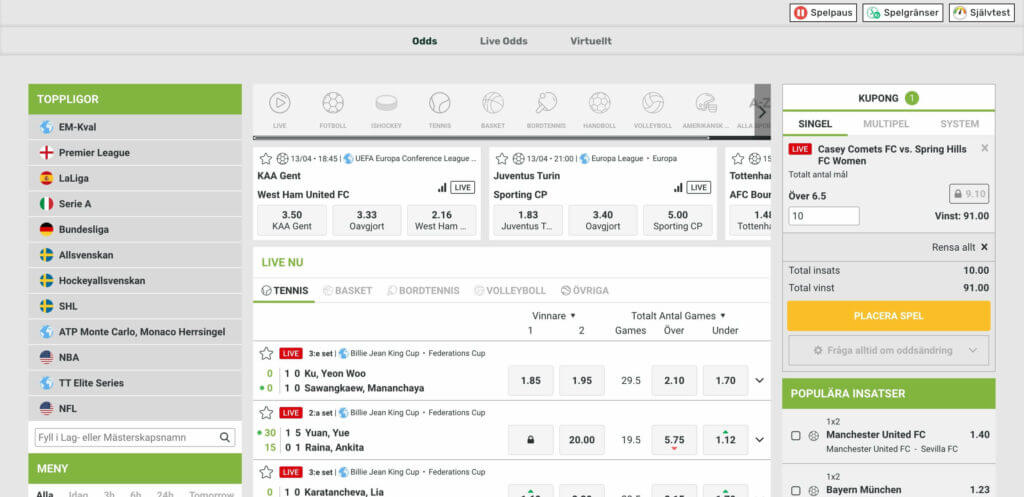Select the Fotboll sport icon
Image resolution: width=1024 pixels, height=497 pixels.
pos(333,103)
